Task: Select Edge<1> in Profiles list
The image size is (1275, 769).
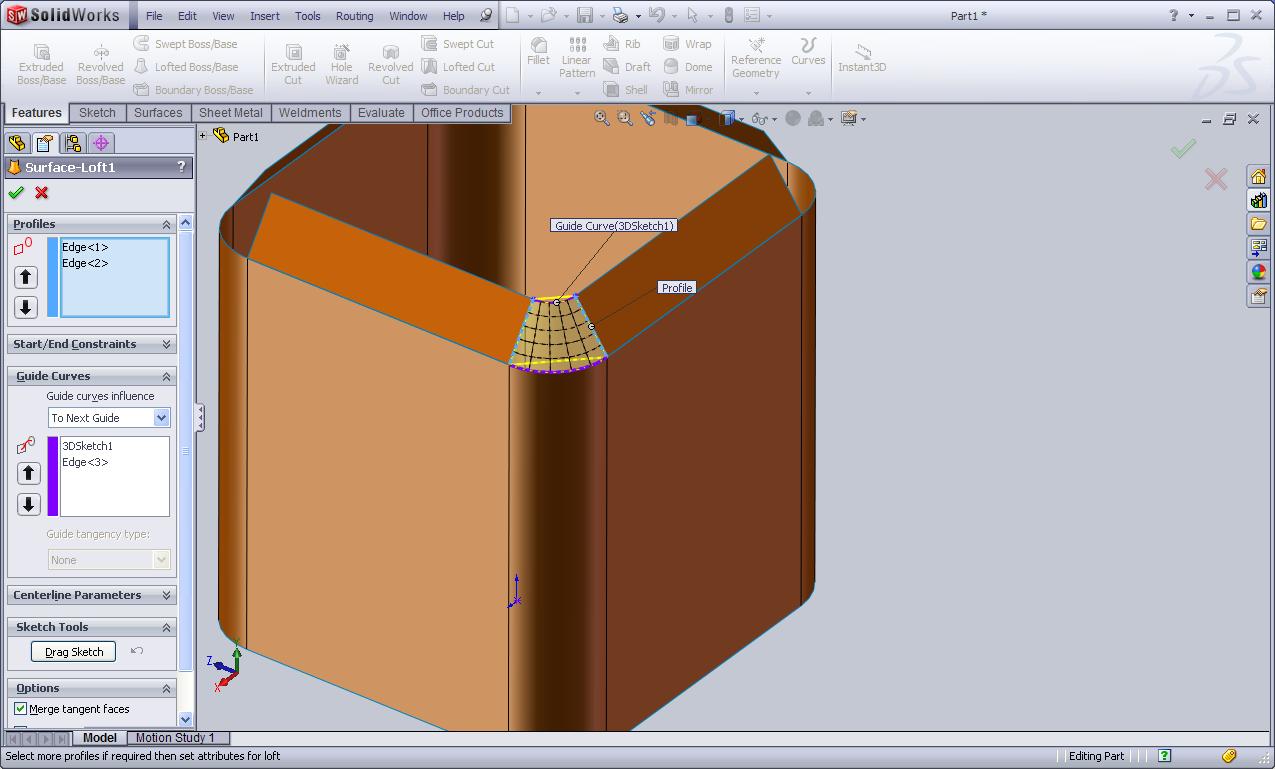Action: click(x=85, y=247)
